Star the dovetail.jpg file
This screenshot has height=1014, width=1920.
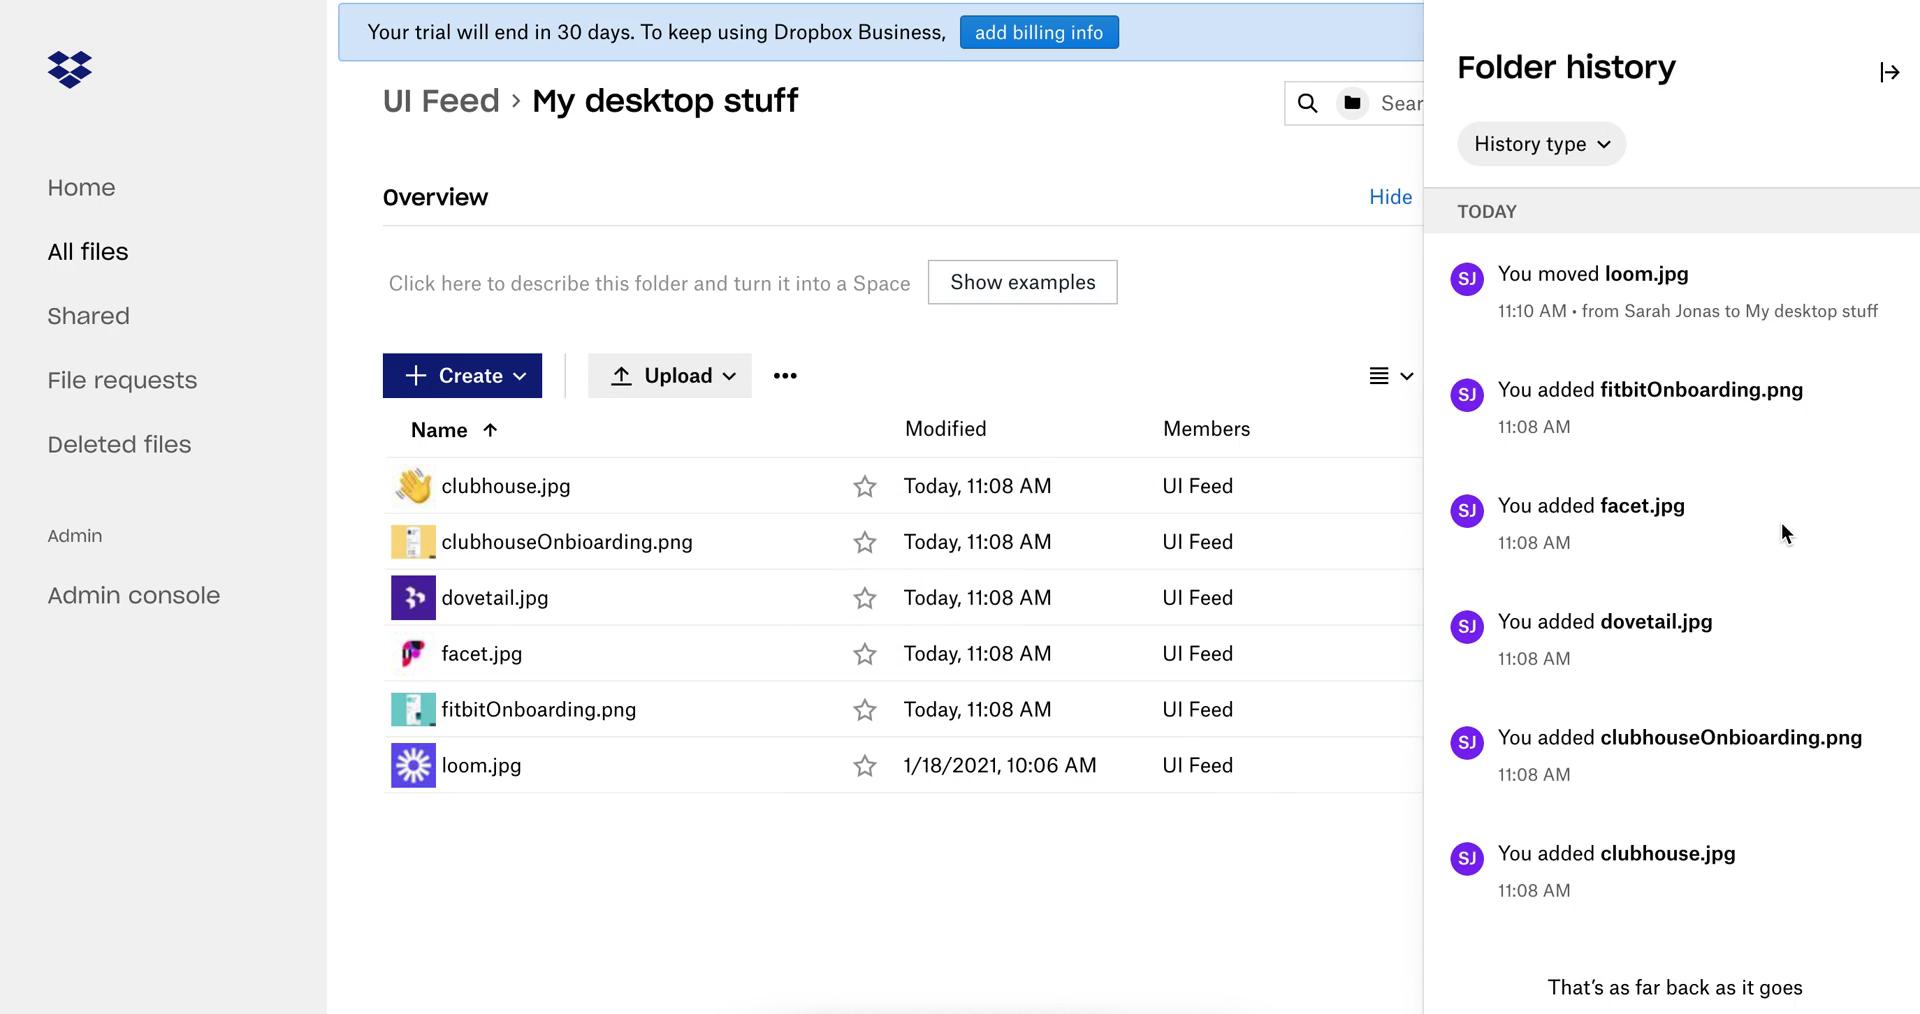click(865, 599)
